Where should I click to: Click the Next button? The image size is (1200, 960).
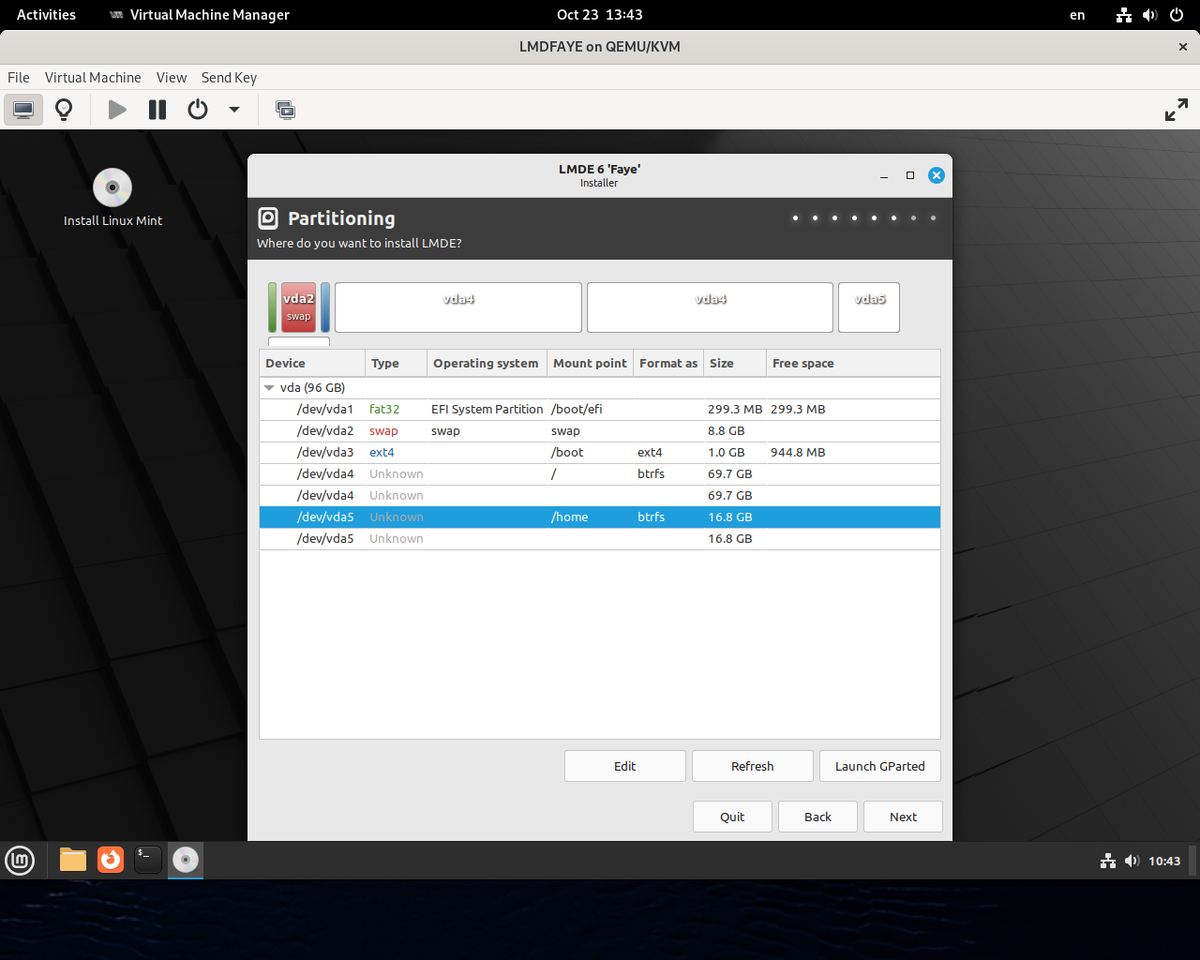[903, 817]
